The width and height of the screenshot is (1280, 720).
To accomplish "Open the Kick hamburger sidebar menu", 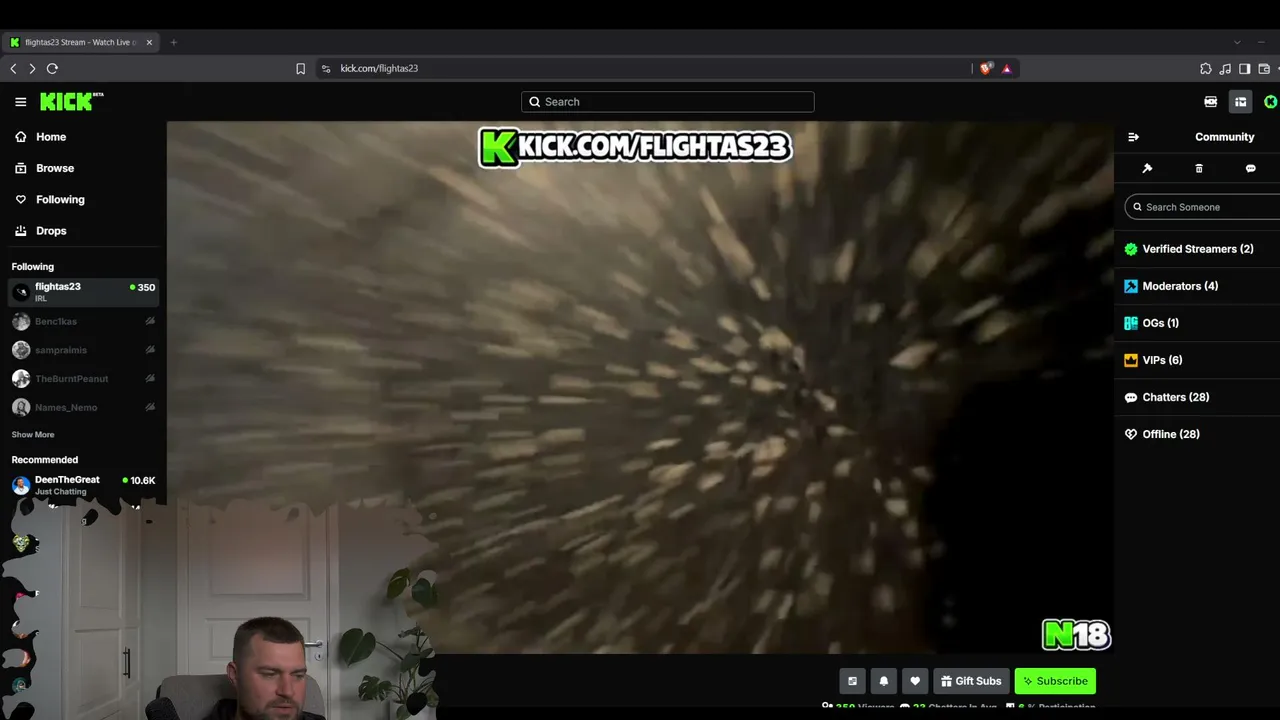I will coord(20,102).
